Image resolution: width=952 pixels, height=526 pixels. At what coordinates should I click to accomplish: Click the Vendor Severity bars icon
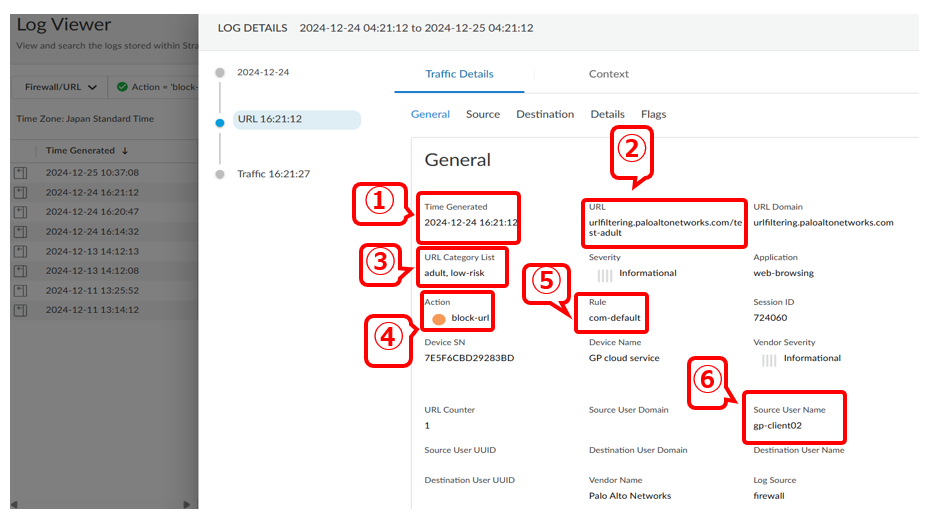(x=768, y=359)
